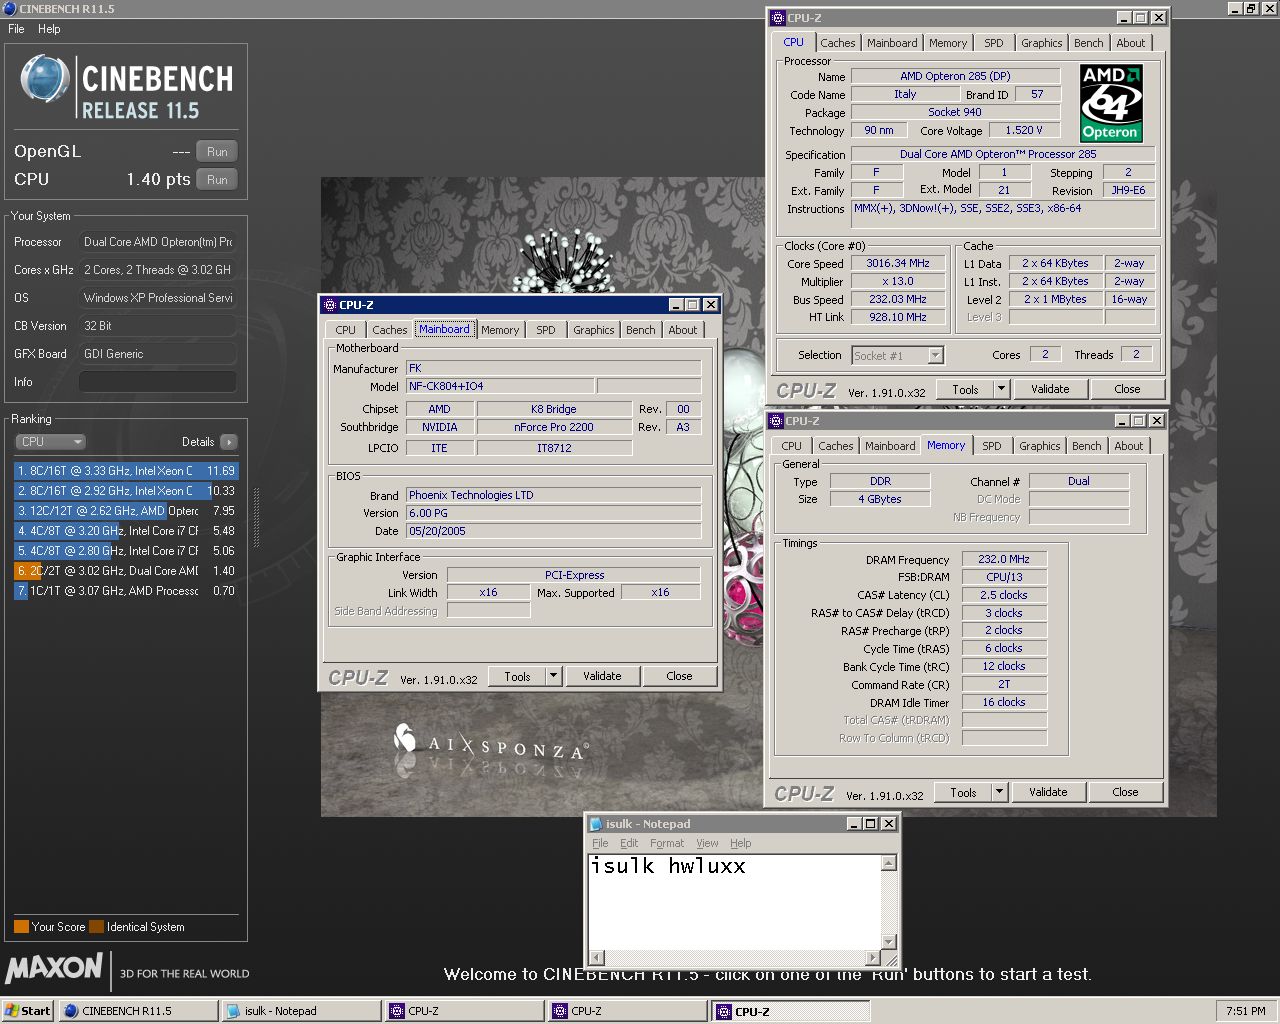1280x1024 pixels.
Task: Click Close button in CPU-Z Memory window
Action: [1125, 792]
